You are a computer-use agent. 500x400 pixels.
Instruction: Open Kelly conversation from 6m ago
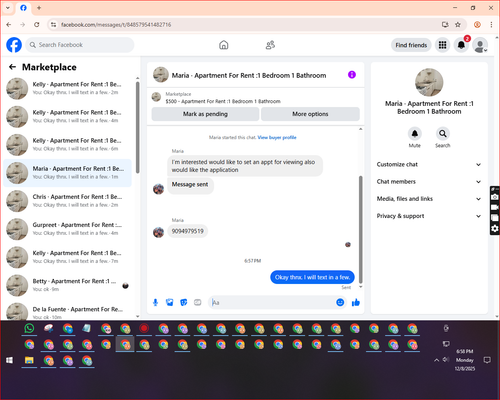click(68, 145)
